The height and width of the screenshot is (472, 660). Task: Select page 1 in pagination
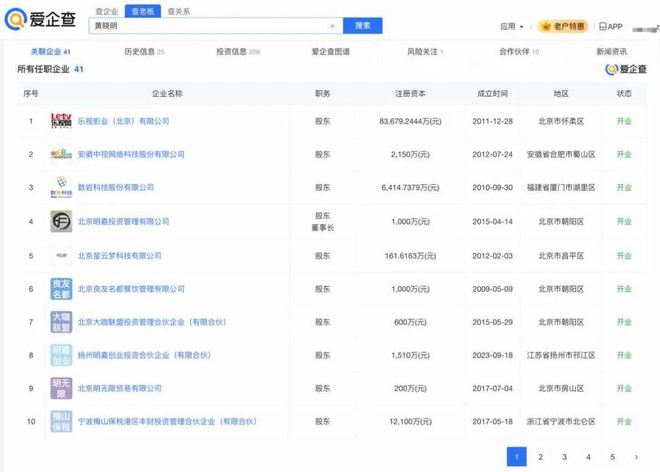click(516, 457)
